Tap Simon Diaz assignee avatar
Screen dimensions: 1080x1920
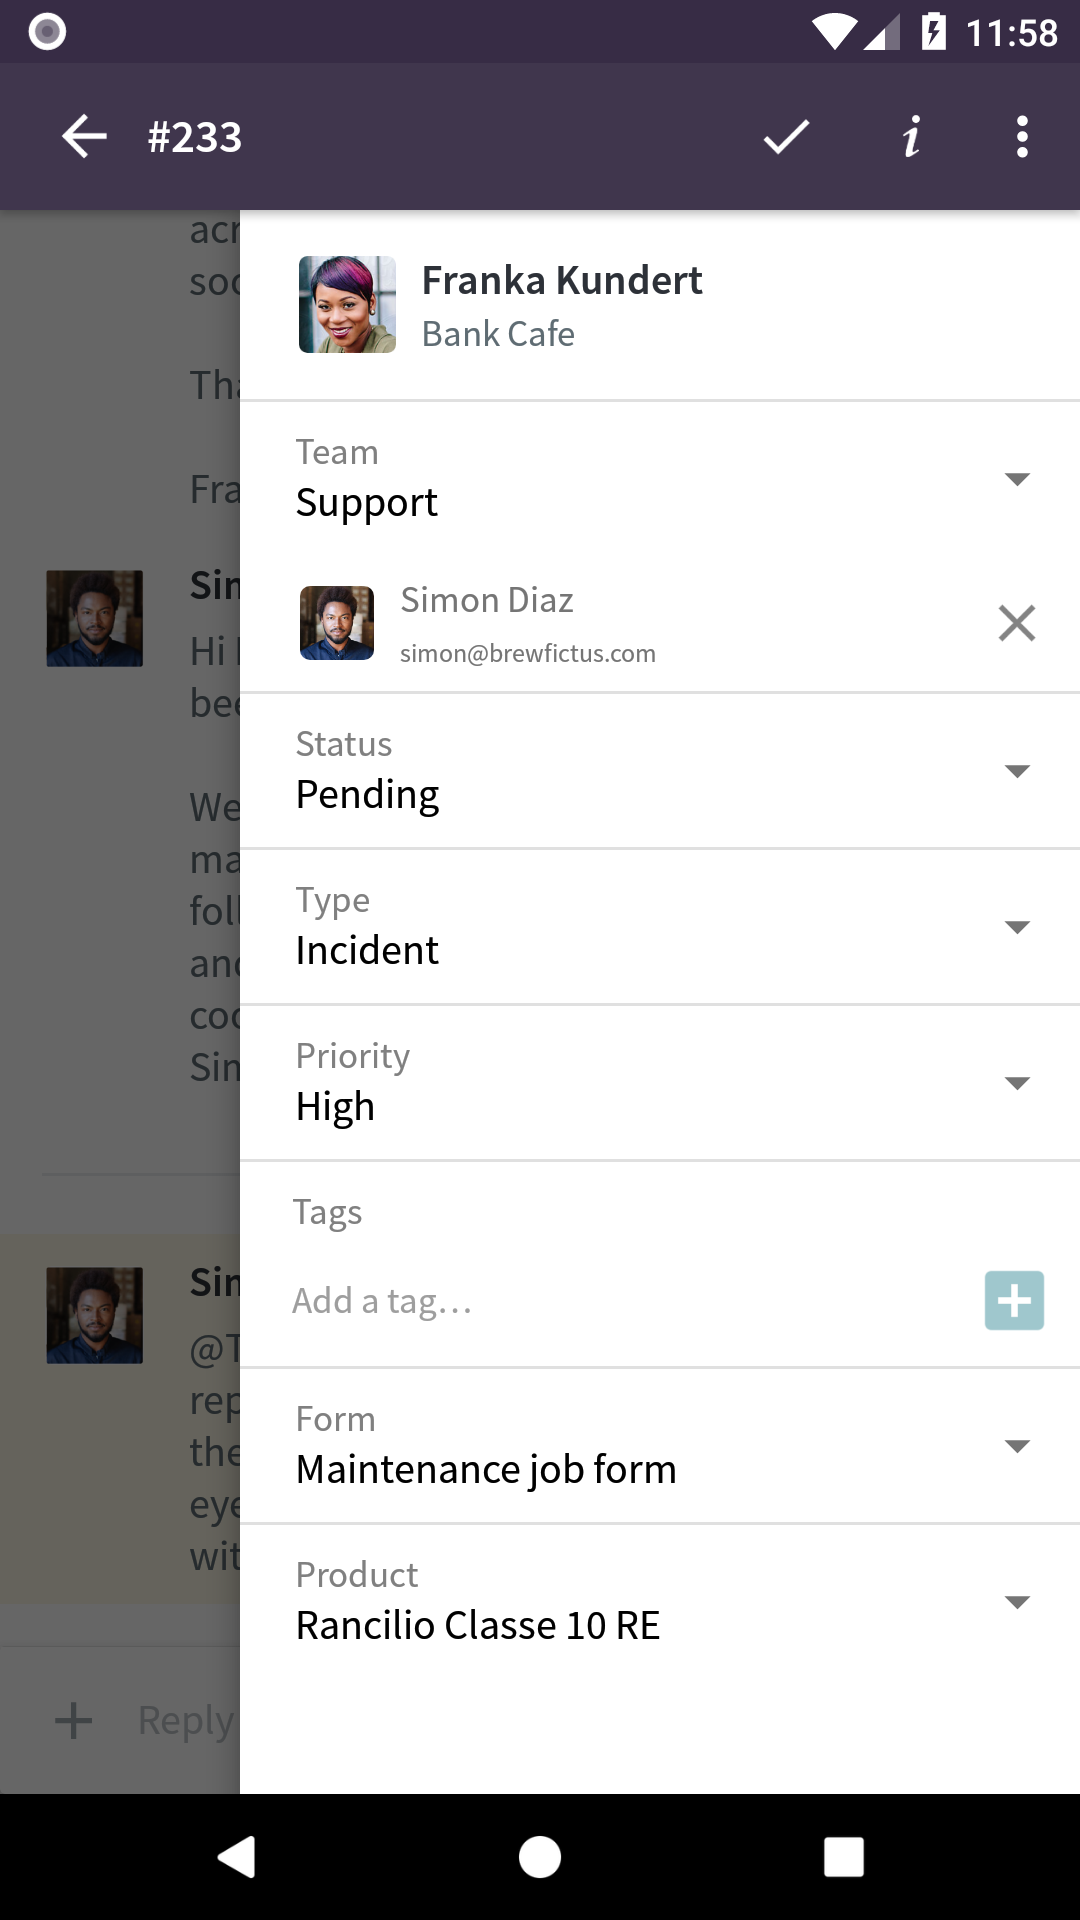click(x=337, y=623)
